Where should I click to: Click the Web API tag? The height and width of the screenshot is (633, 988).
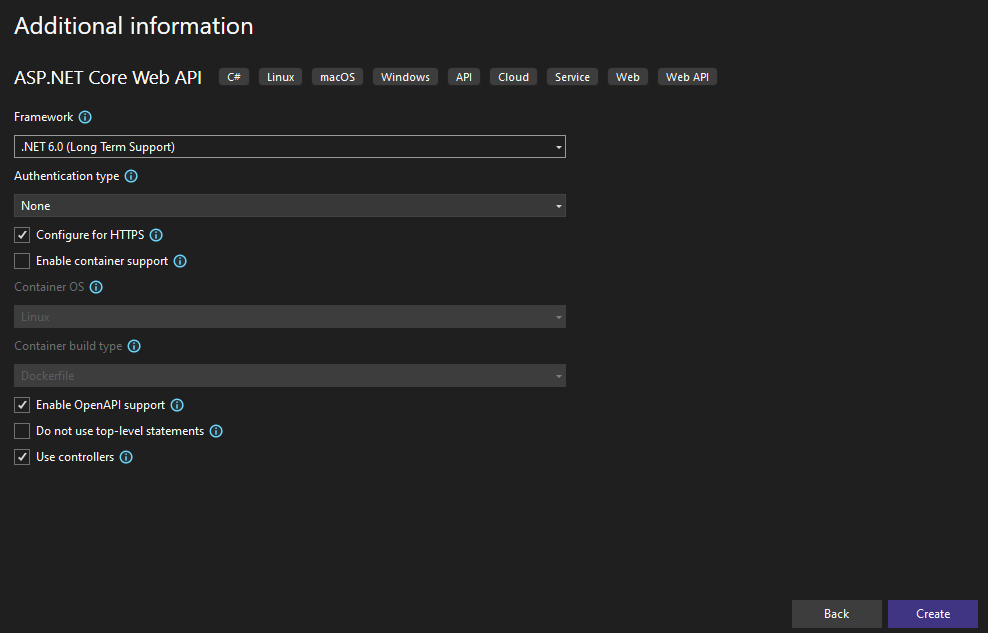pyautogui.click(x=687, y=77)
